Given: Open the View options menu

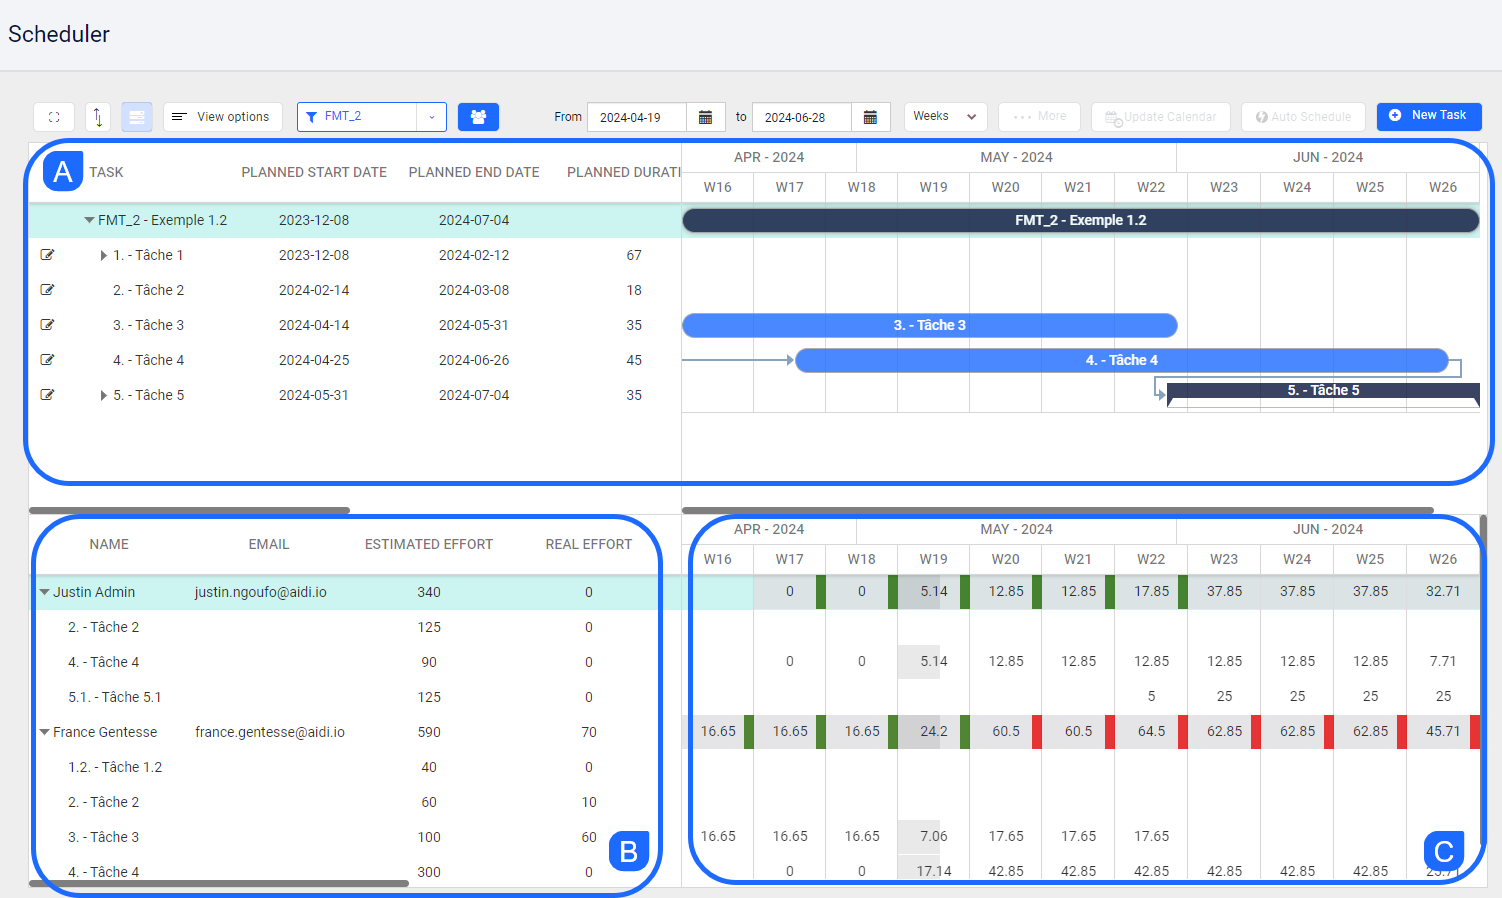Looking at the screenshot, I should [222, 116].
